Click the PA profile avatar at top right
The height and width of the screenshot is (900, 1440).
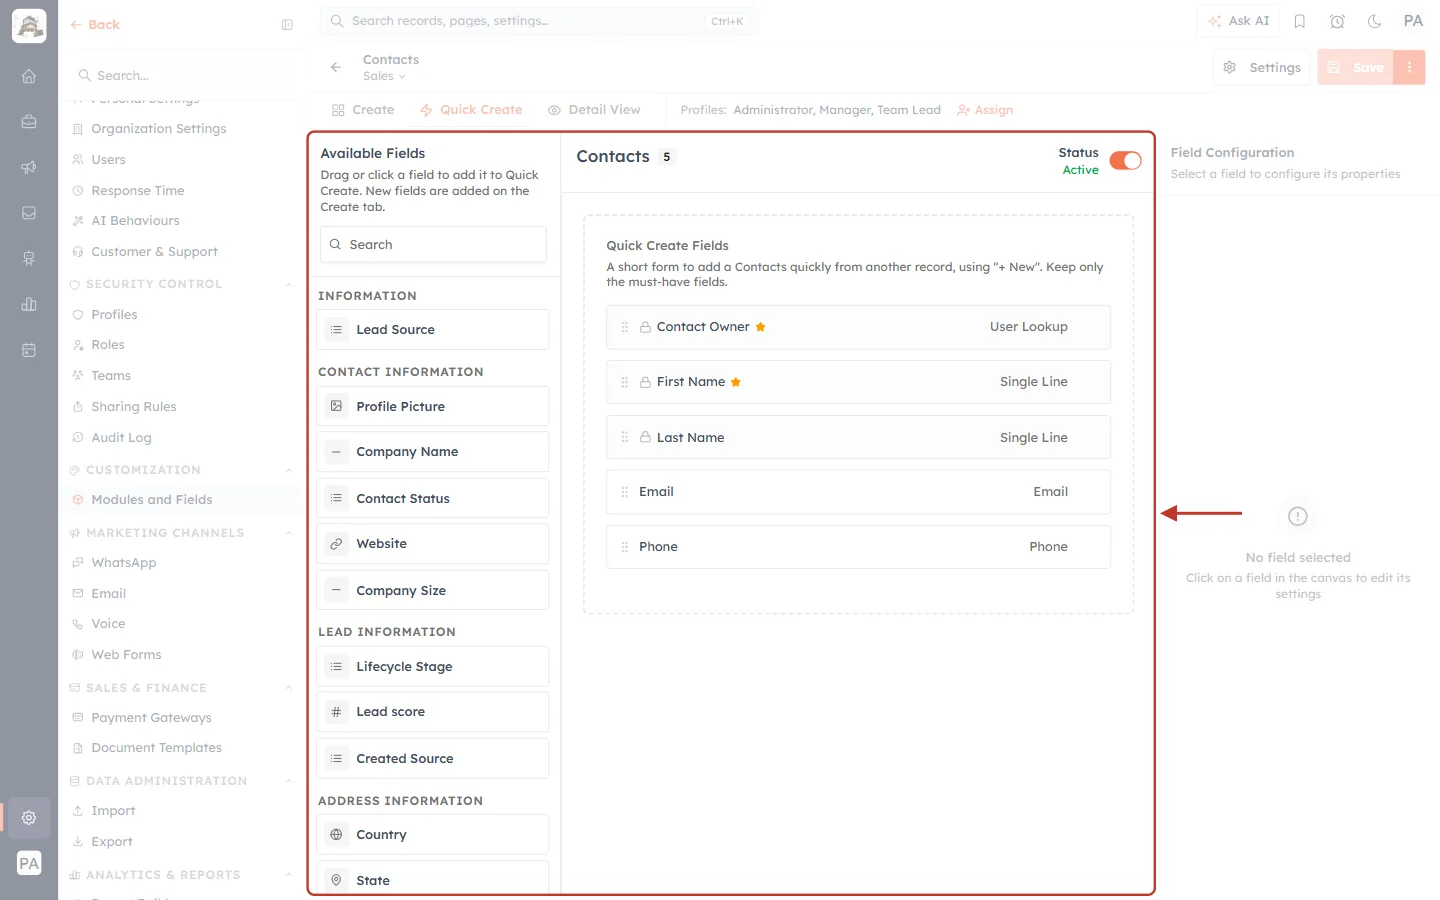pyautogui.click(x=1413, y=21)
